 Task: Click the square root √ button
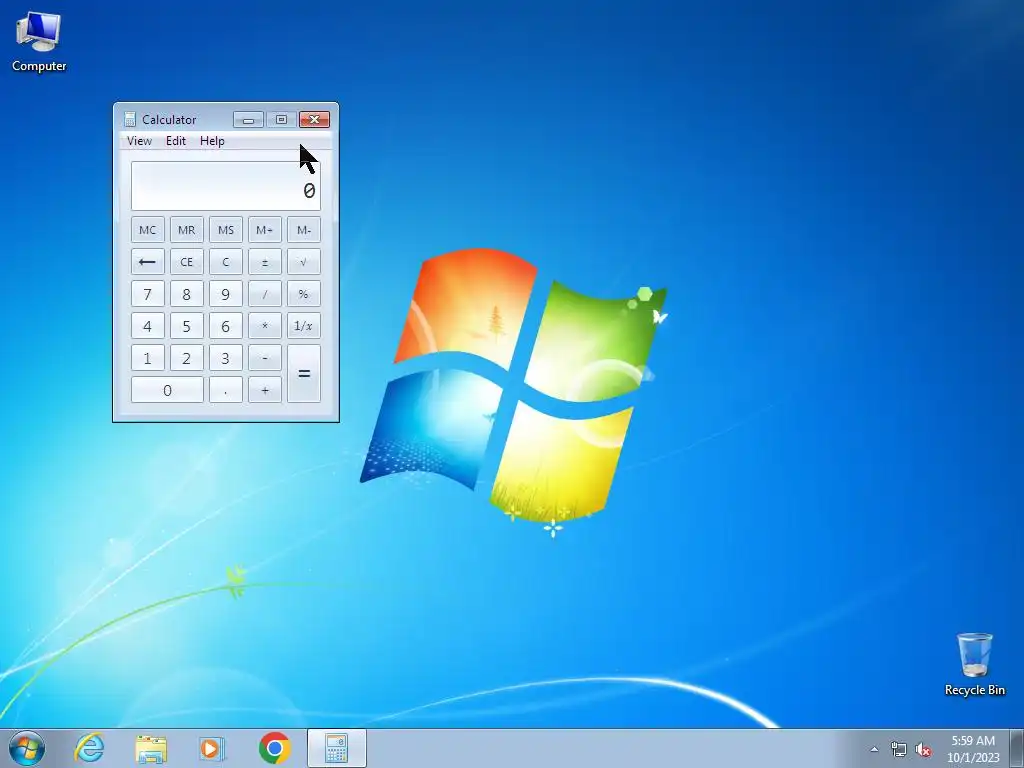click(x=304, y=262)
